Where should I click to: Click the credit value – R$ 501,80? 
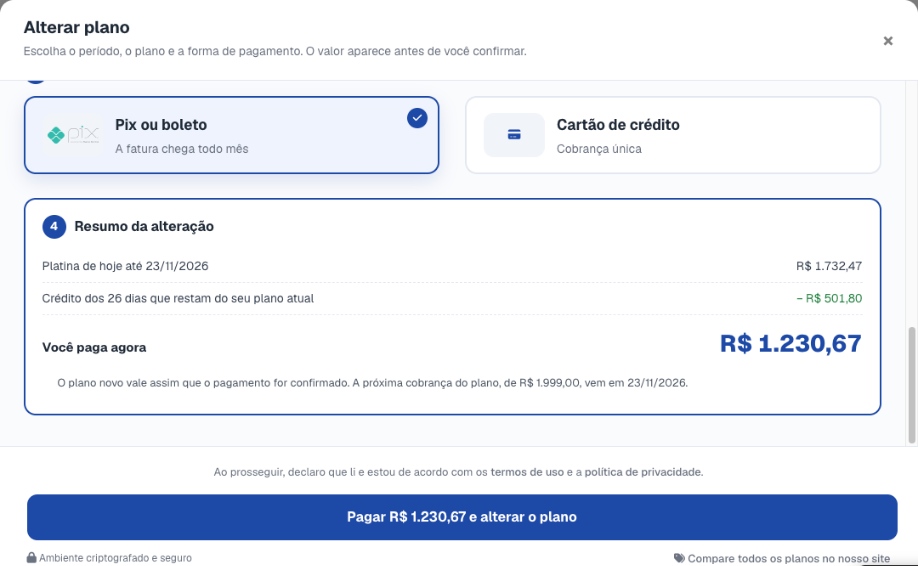click(829, 299)
